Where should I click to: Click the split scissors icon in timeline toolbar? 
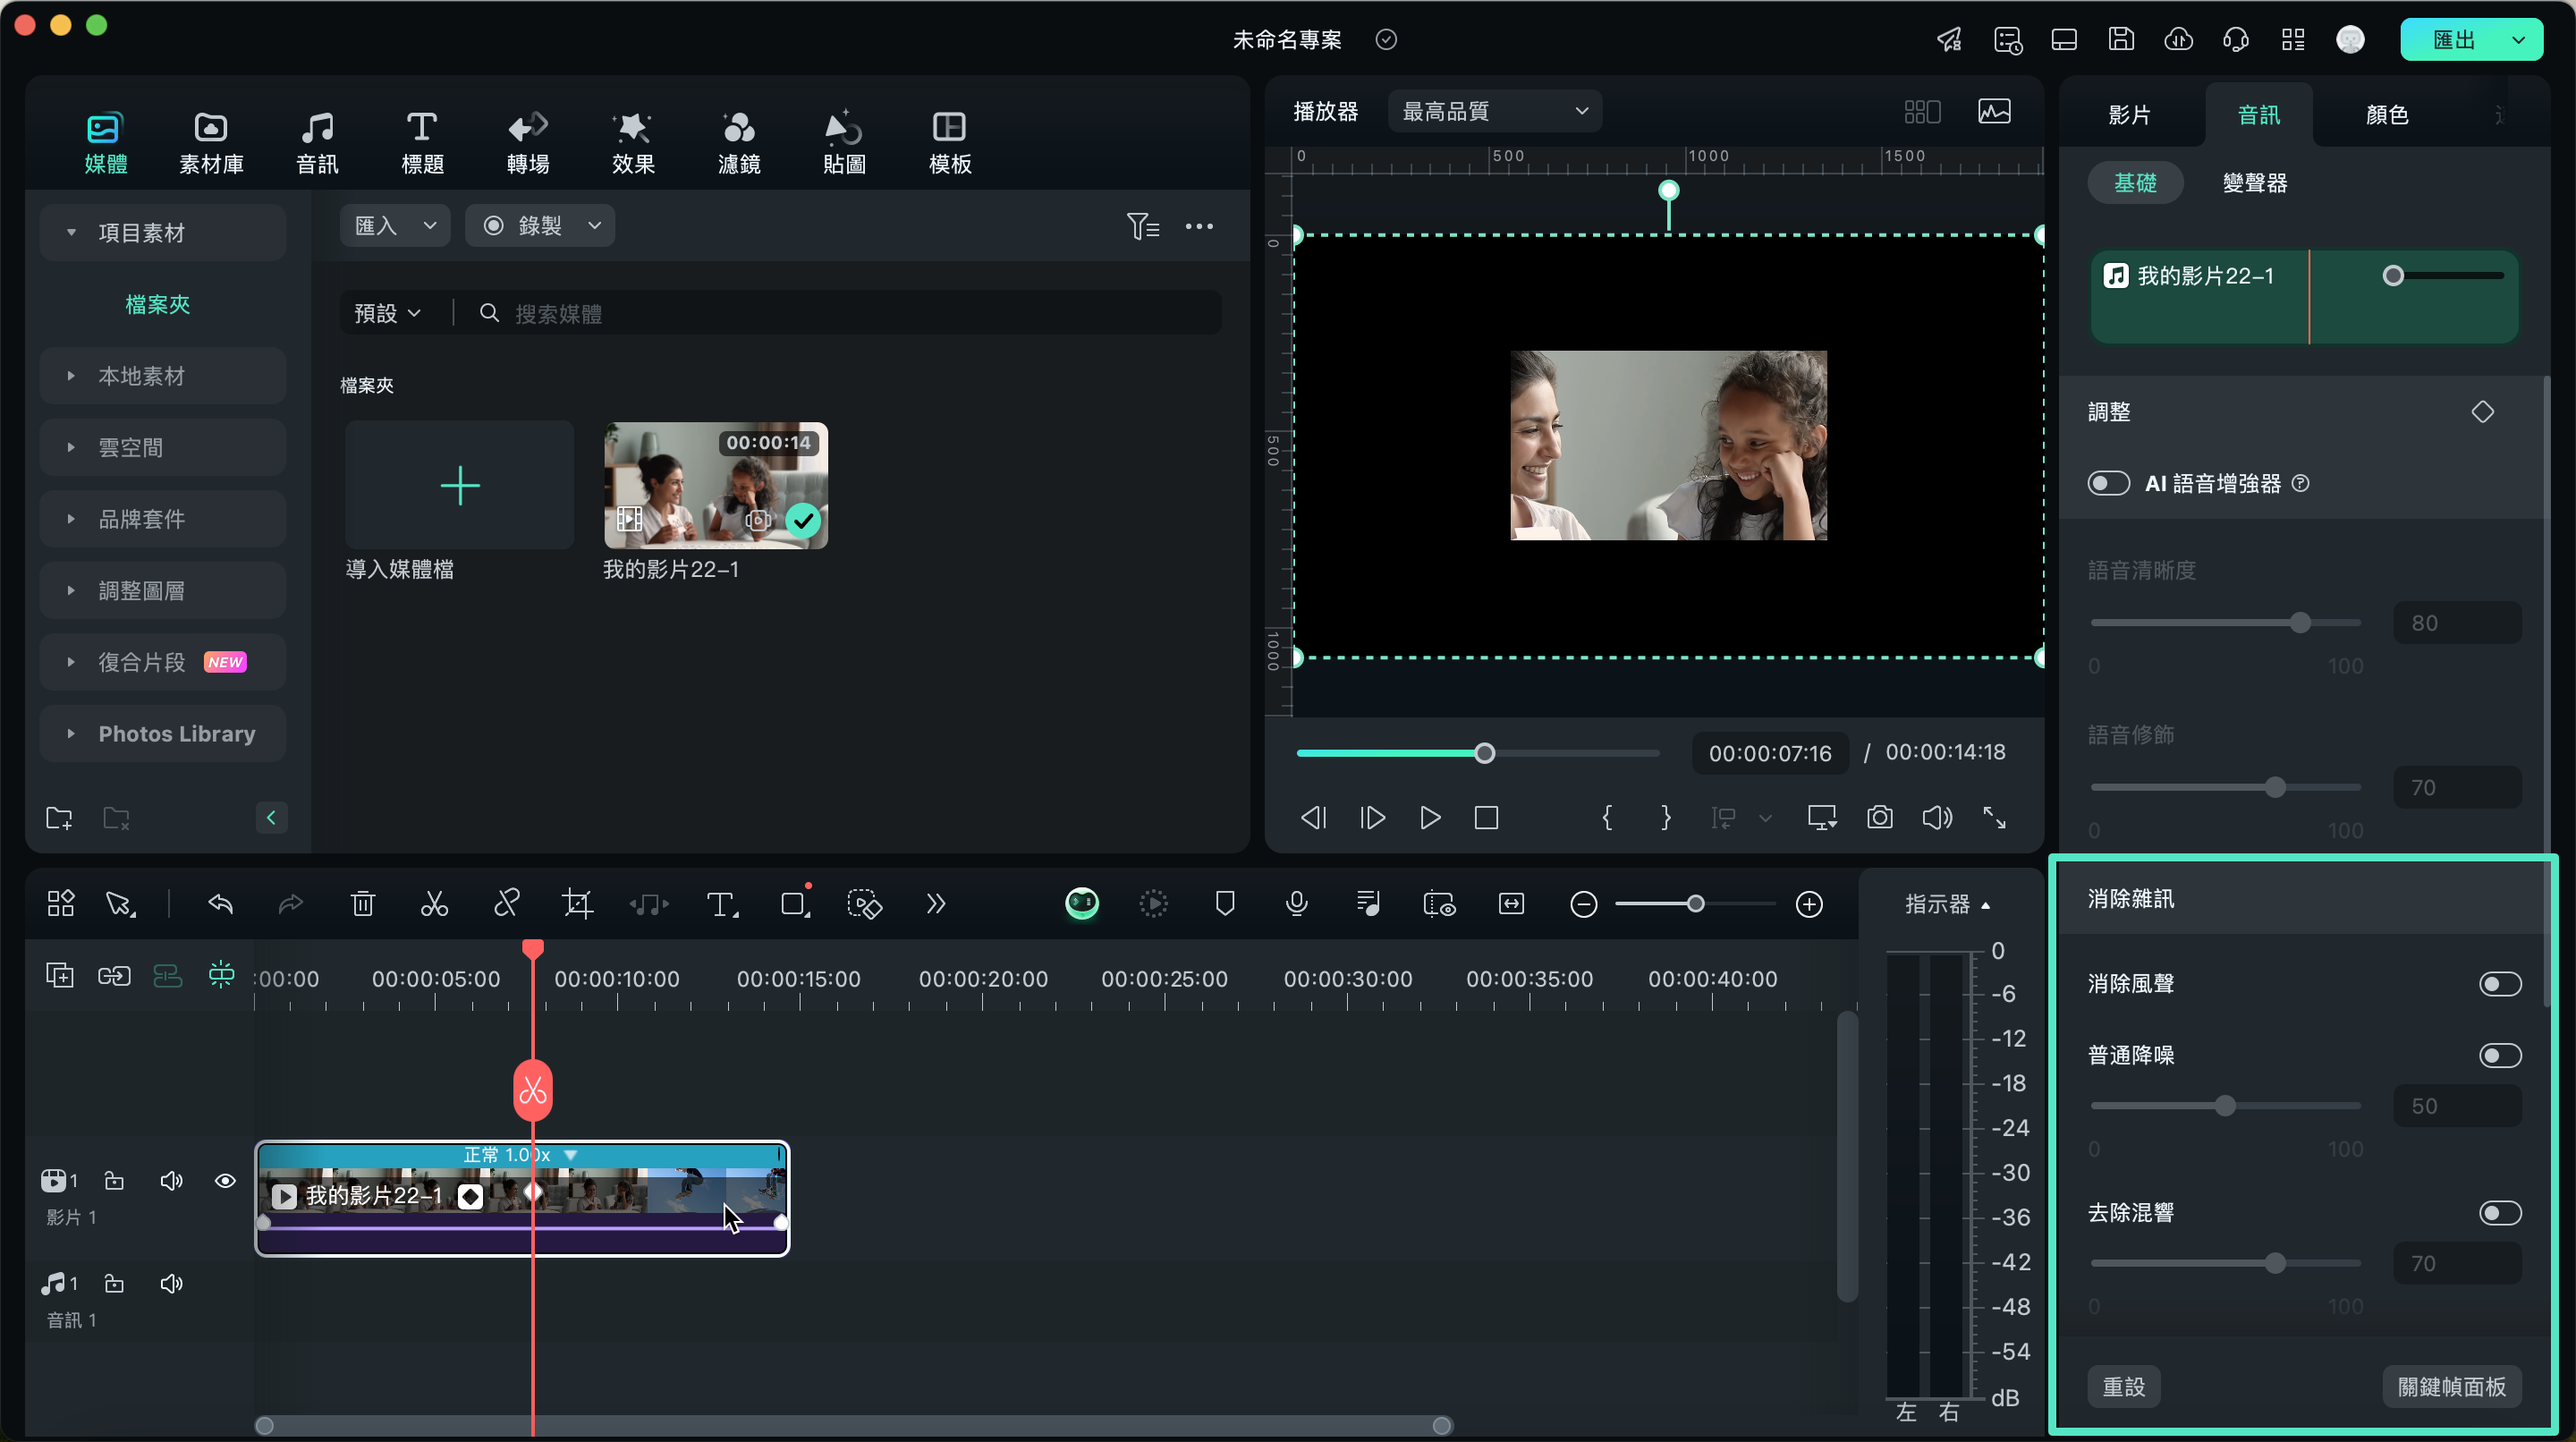tap(434, 904)
